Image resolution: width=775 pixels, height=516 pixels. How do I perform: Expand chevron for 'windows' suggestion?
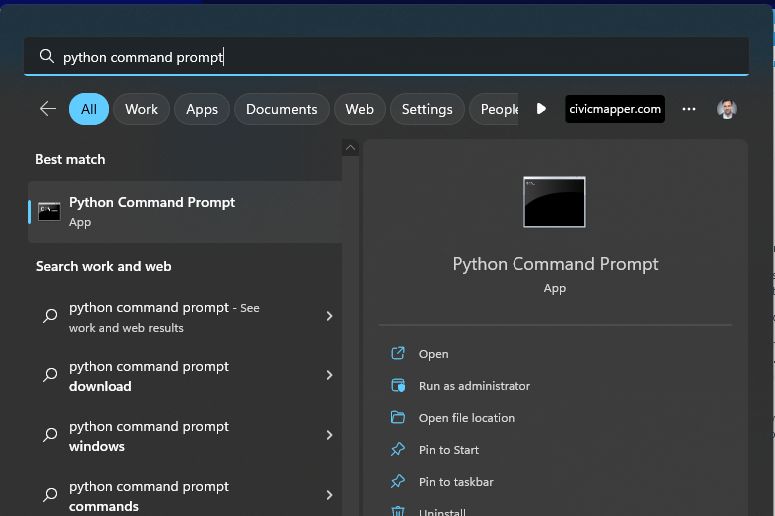click(329, 435)
